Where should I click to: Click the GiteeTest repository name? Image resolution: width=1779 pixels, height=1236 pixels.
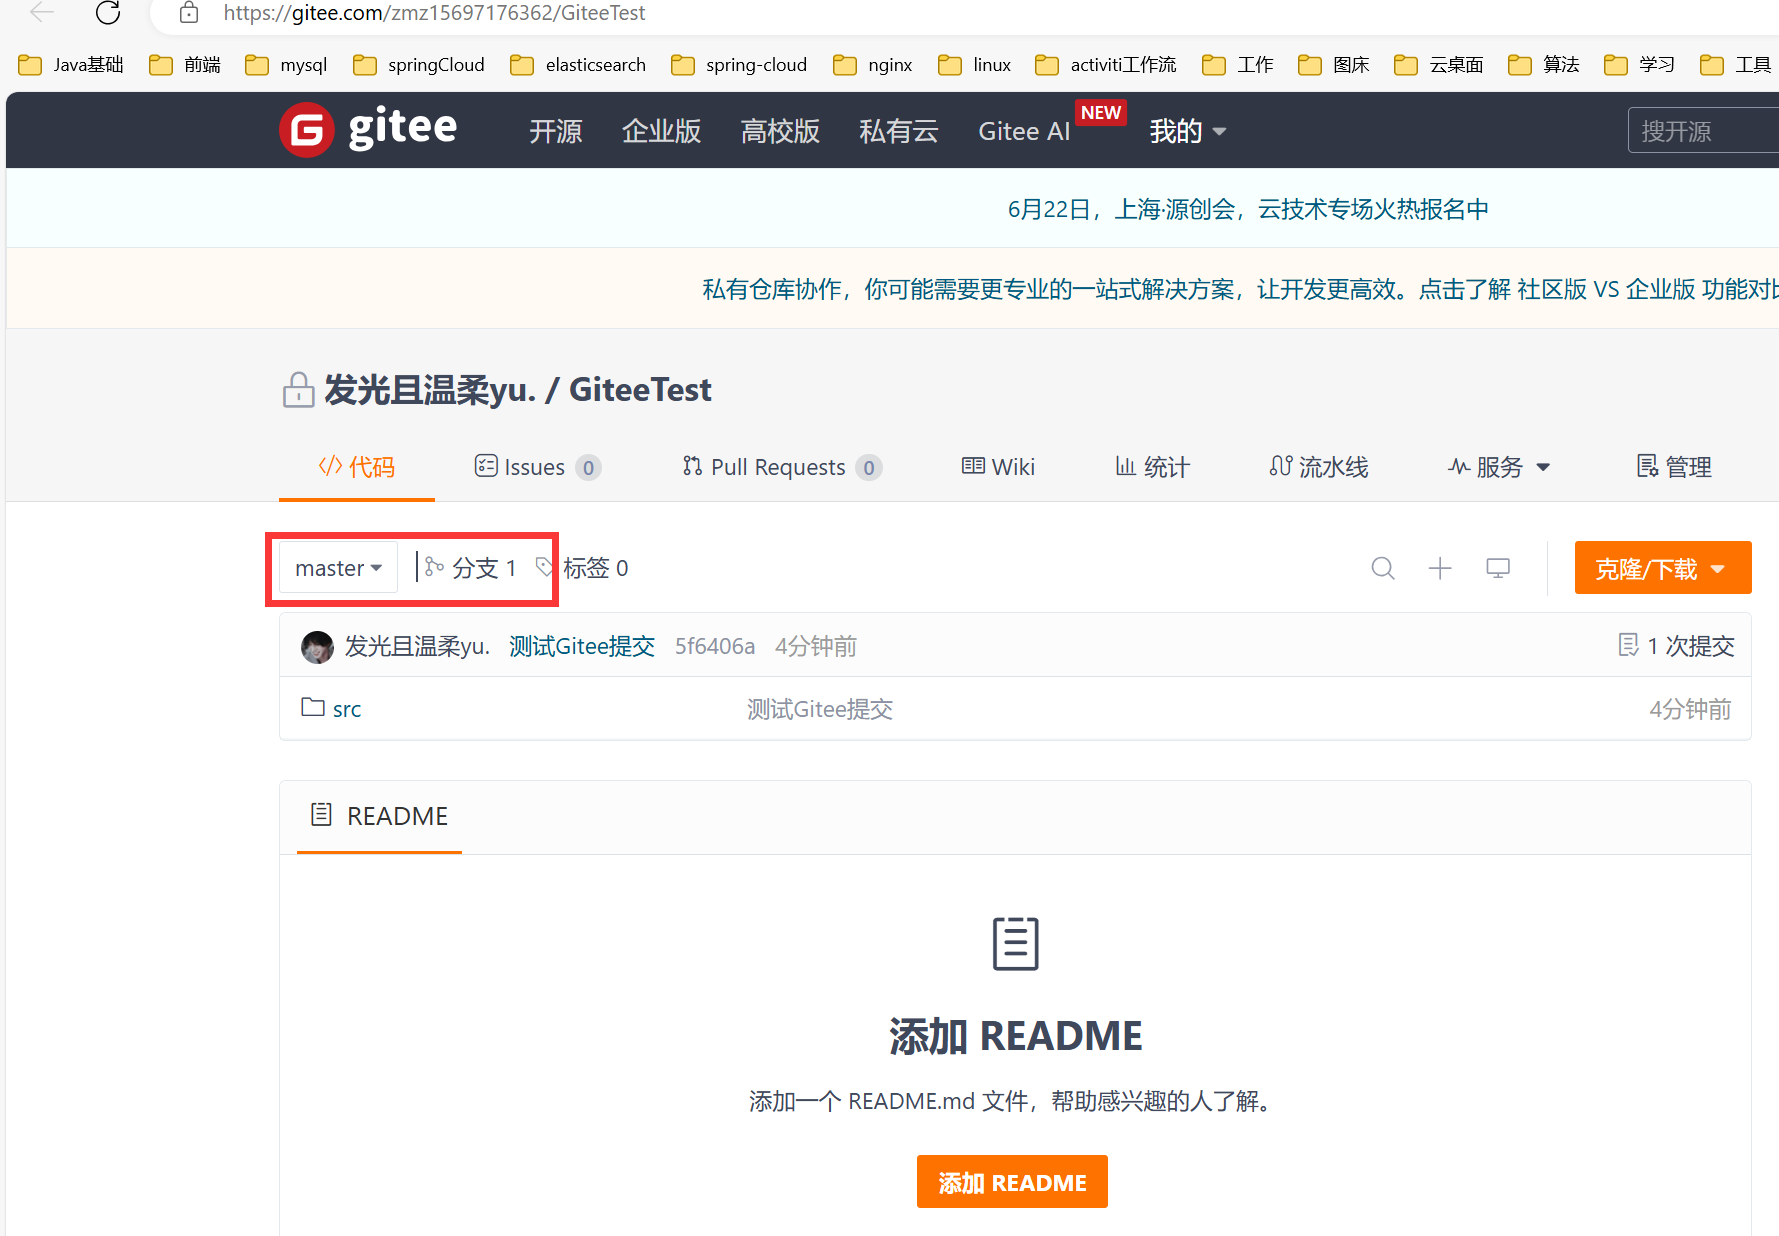(640, 390)
